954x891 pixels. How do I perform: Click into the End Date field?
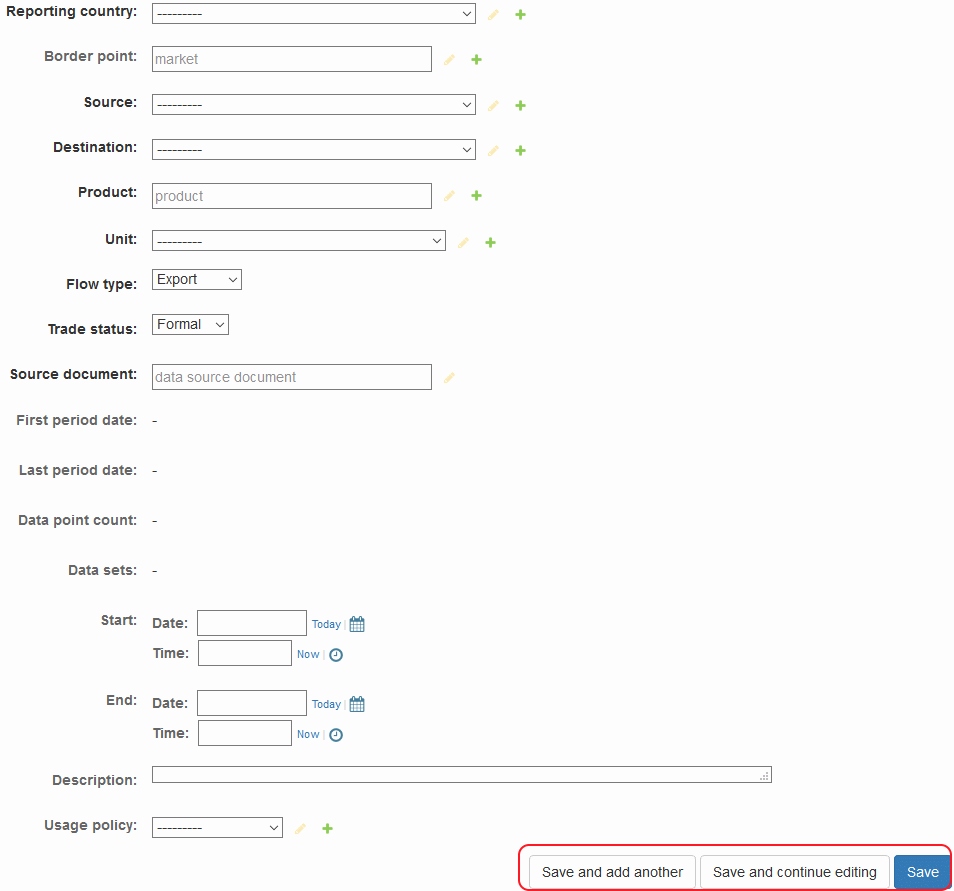[x=252, y=703]
